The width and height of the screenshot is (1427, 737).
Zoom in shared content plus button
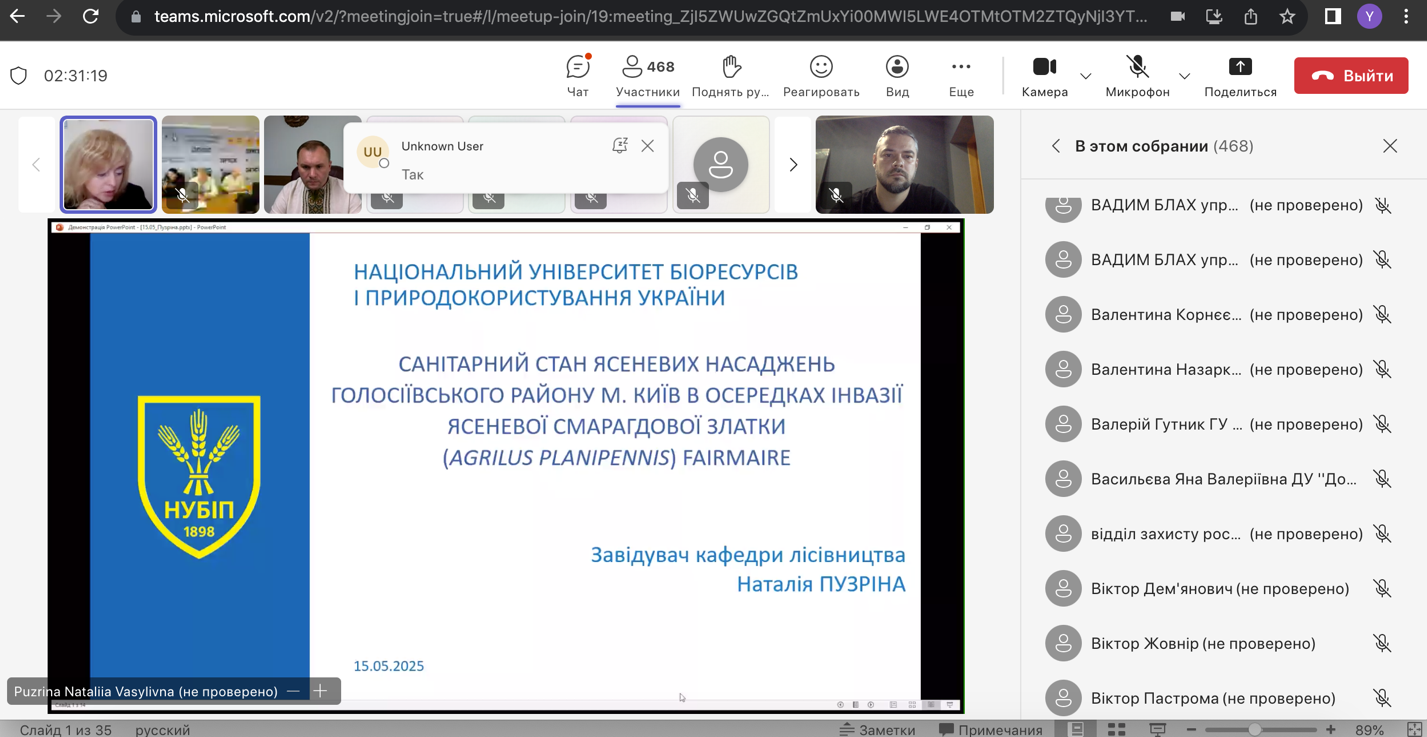320,691
